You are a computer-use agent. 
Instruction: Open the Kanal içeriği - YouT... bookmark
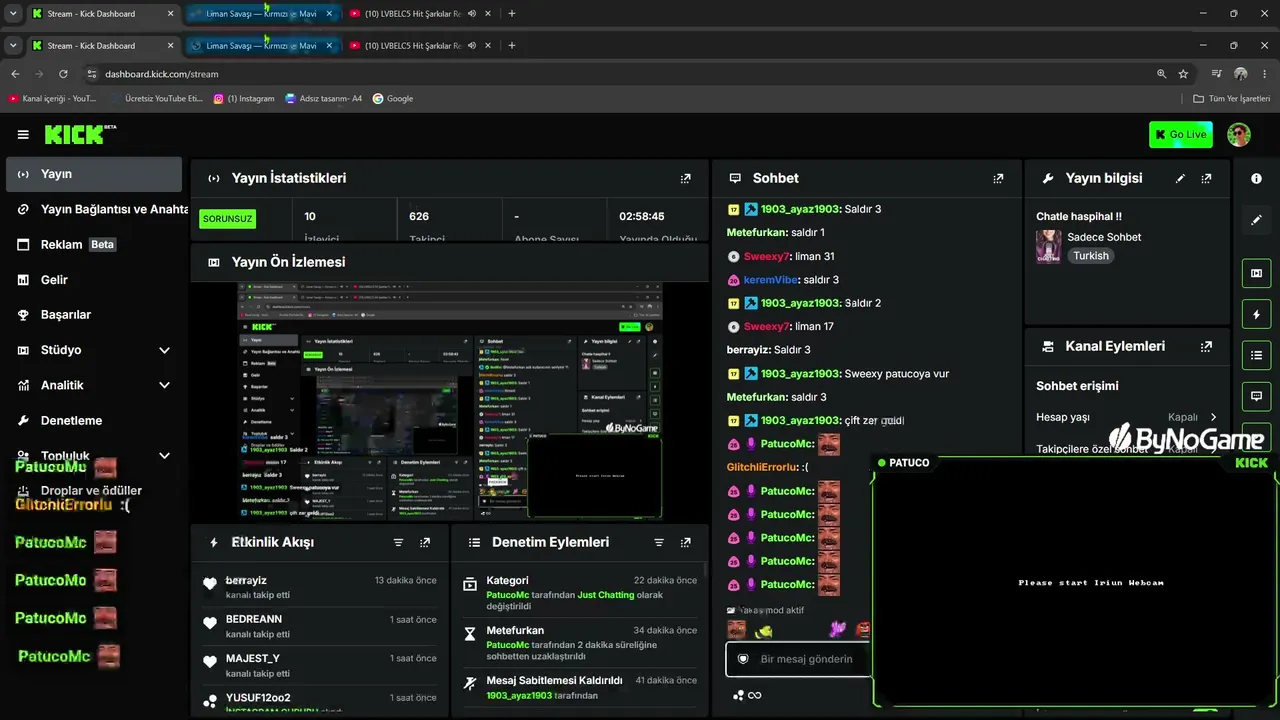(x=53, y=99)
